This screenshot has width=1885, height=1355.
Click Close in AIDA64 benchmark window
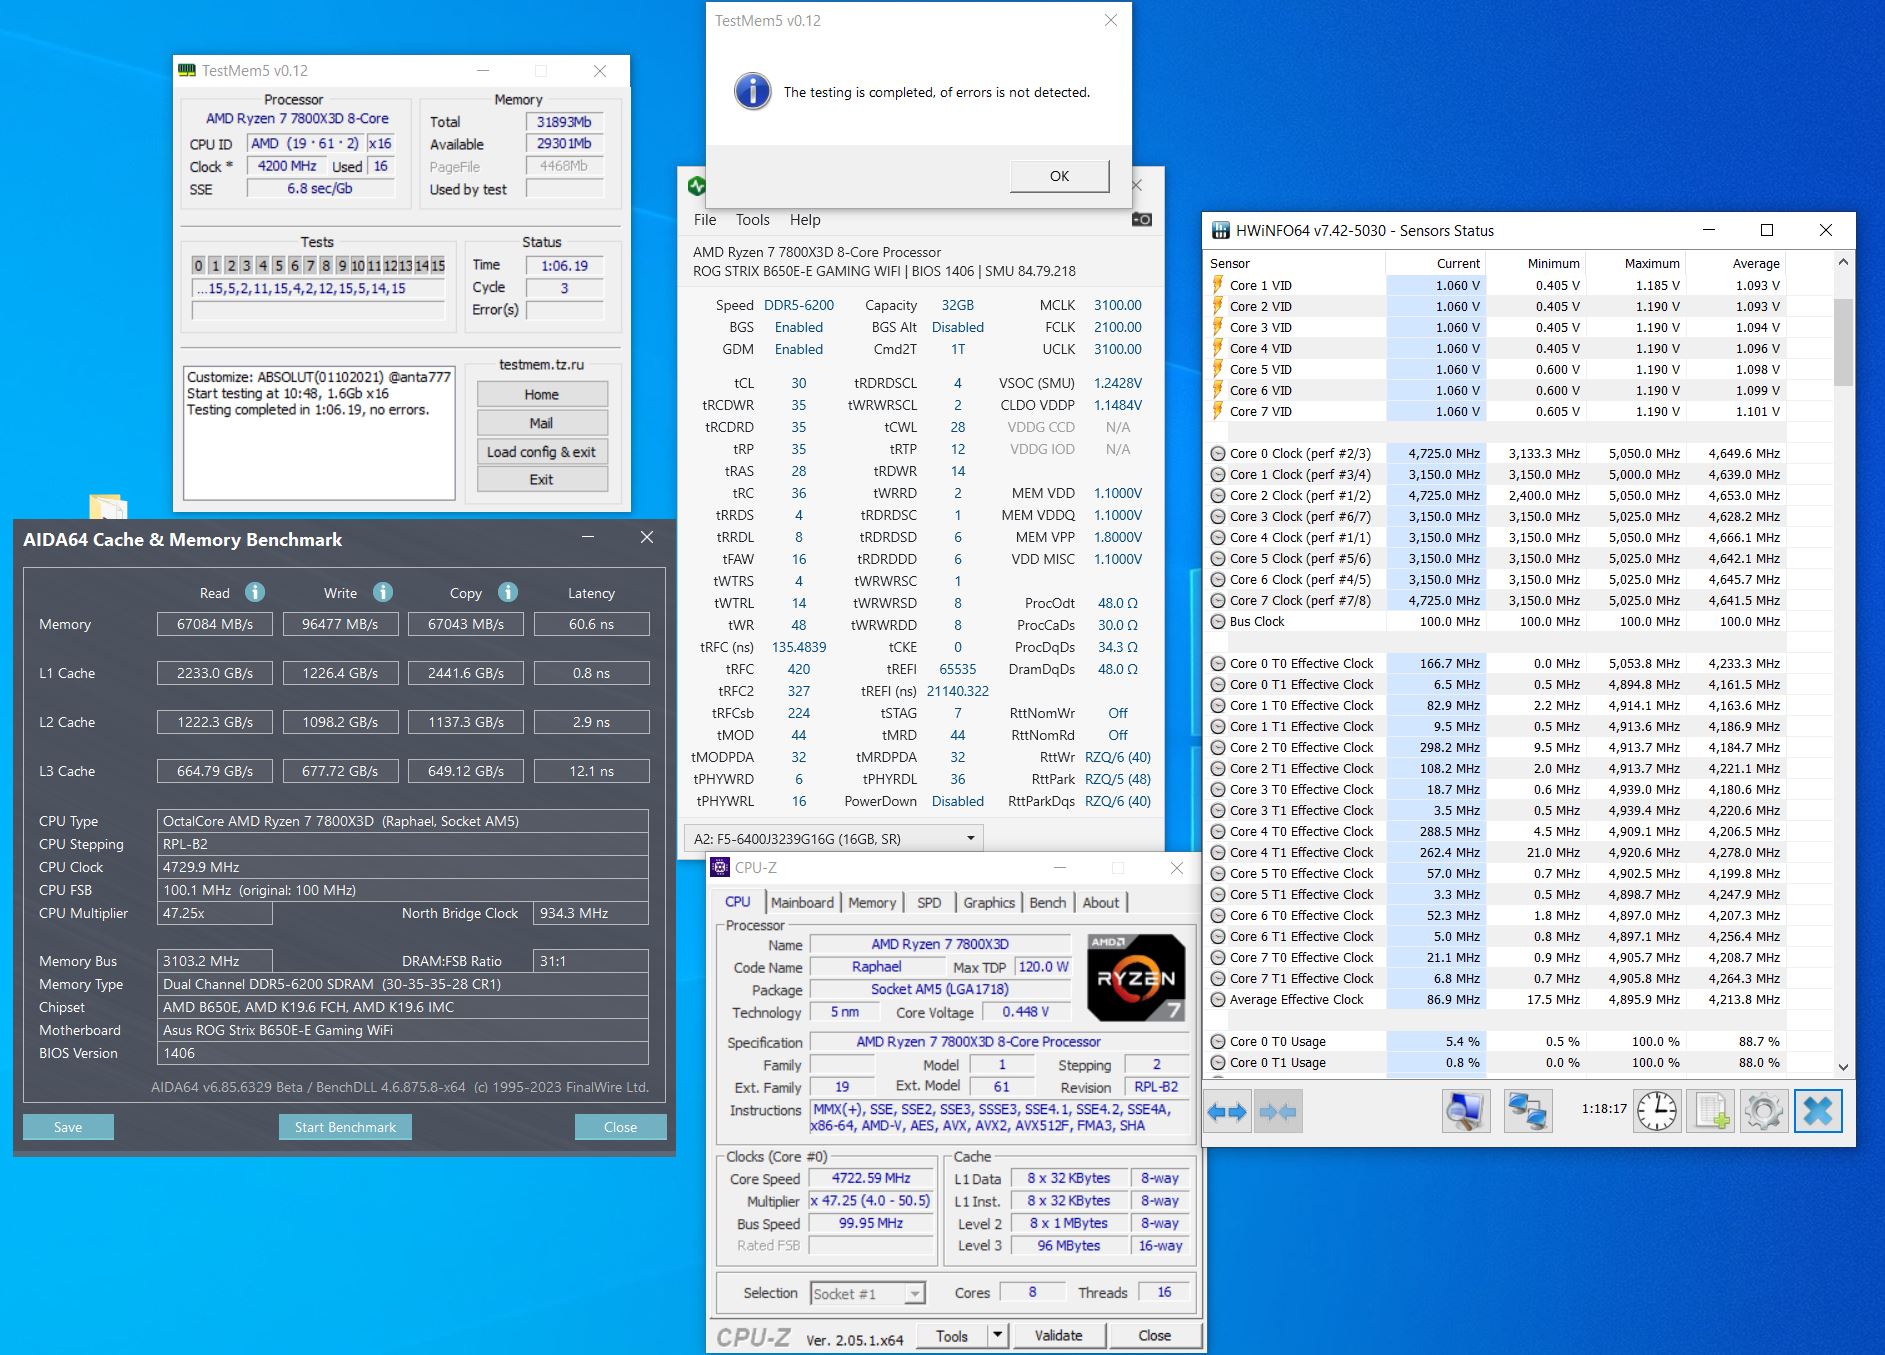coord(620,1127)
